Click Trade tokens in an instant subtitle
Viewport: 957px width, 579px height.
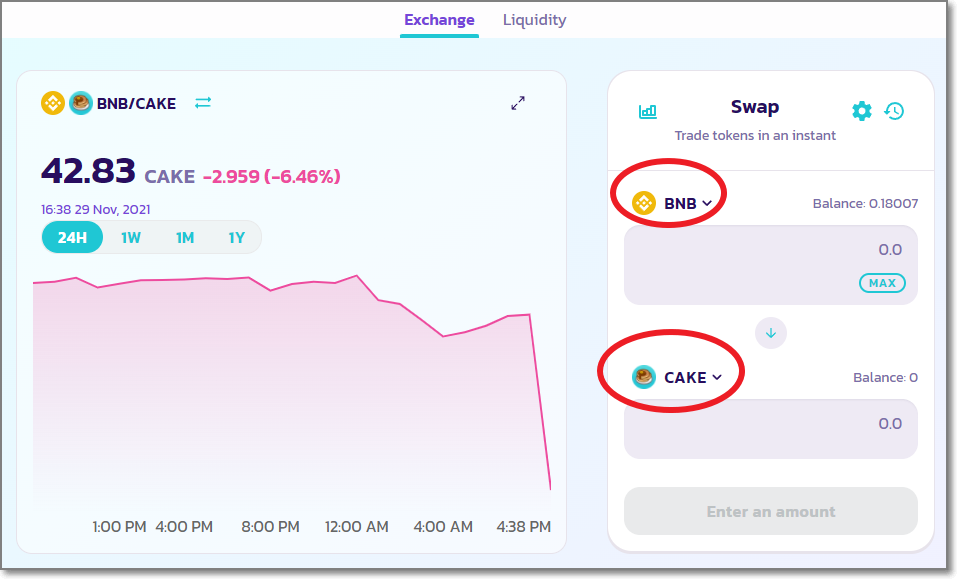[755, 135]
